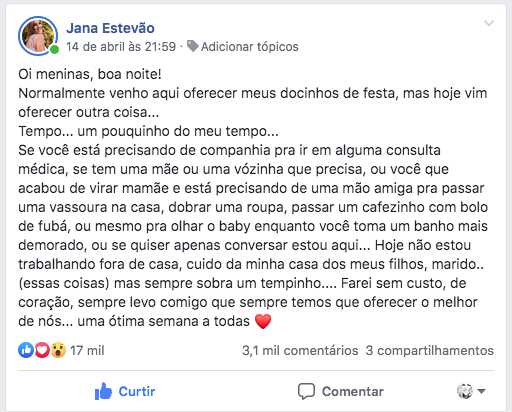Click the green online status dot

click(x=55, y=50)
